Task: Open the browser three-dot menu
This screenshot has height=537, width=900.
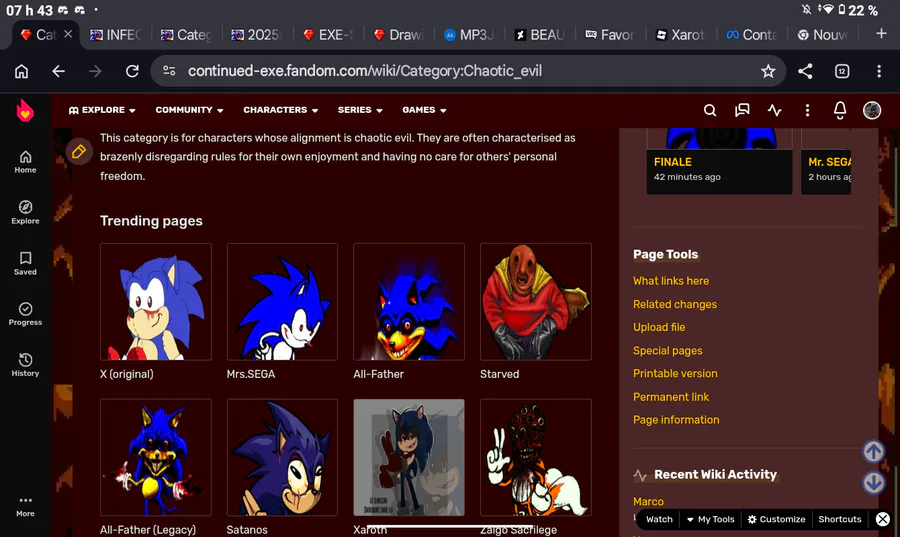Action: (x=879, y=71)
